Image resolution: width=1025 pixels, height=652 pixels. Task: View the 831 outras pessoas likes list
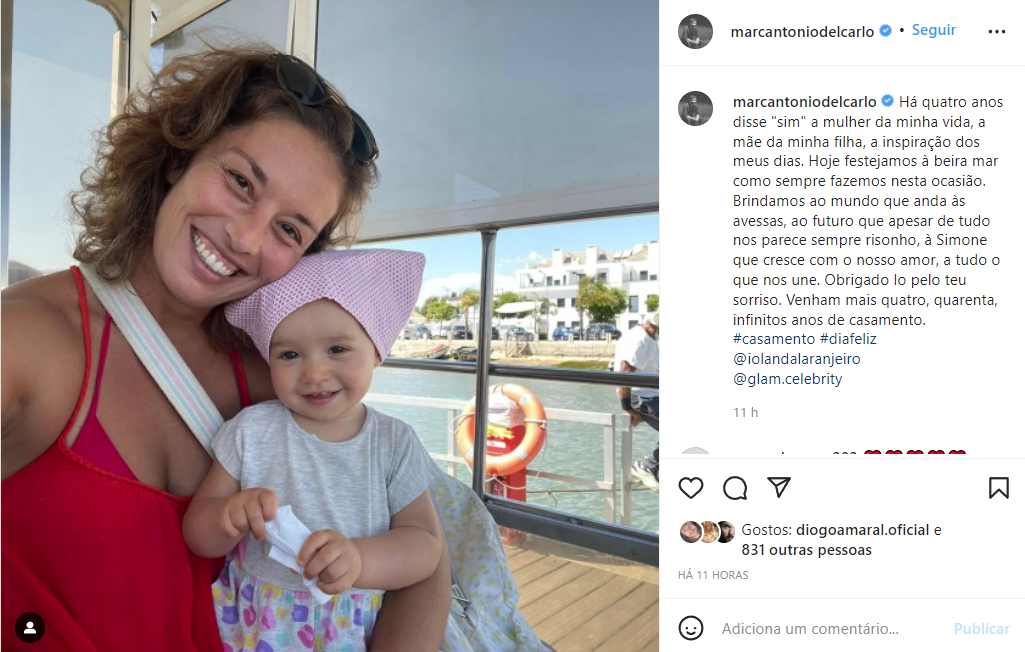(806, 550)
